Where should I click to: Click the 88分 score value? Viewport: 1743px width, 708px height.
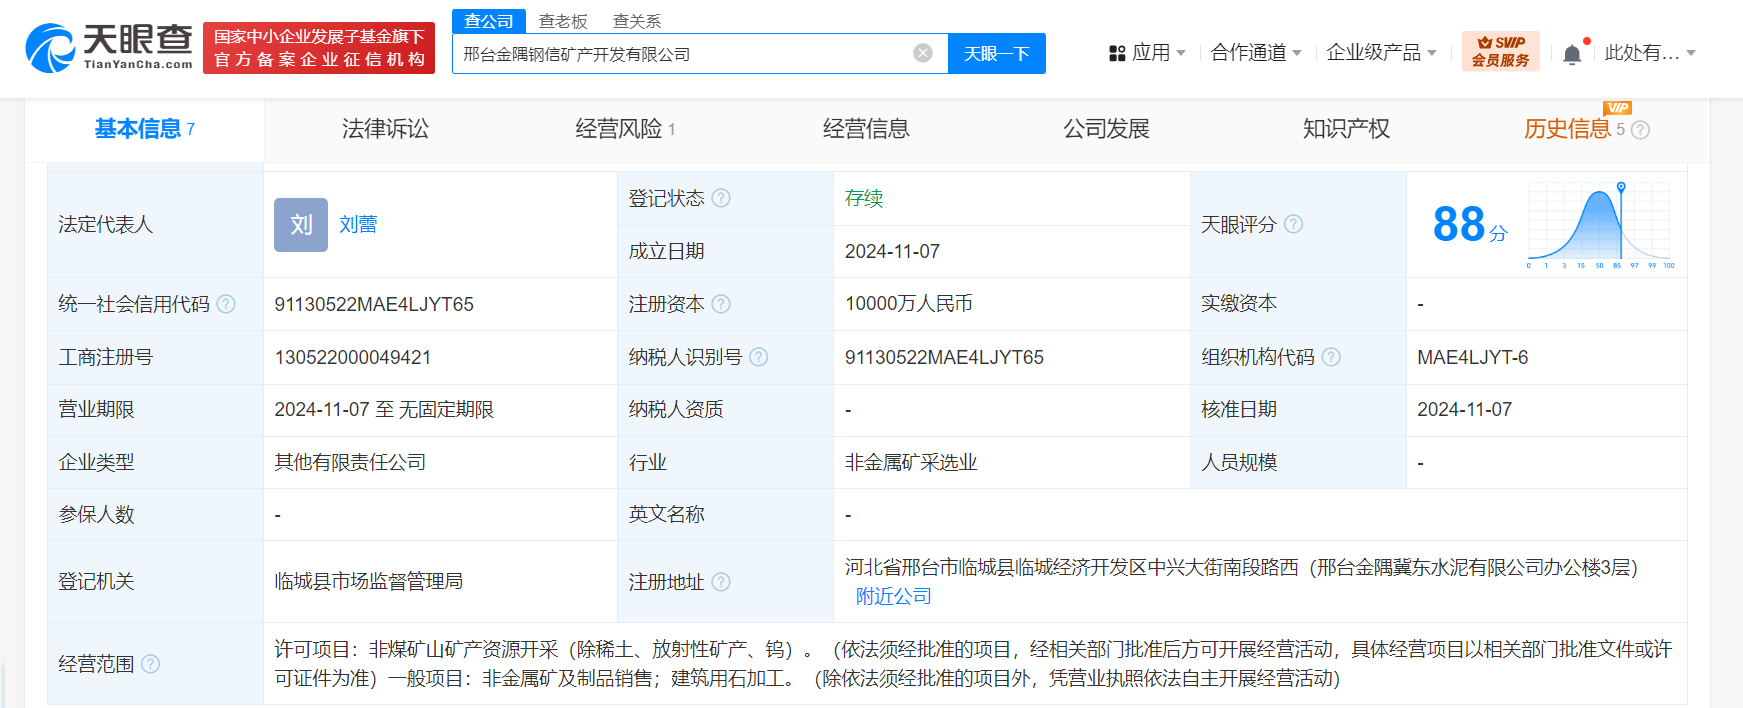pyautogui.click(x=1469, y=224)
